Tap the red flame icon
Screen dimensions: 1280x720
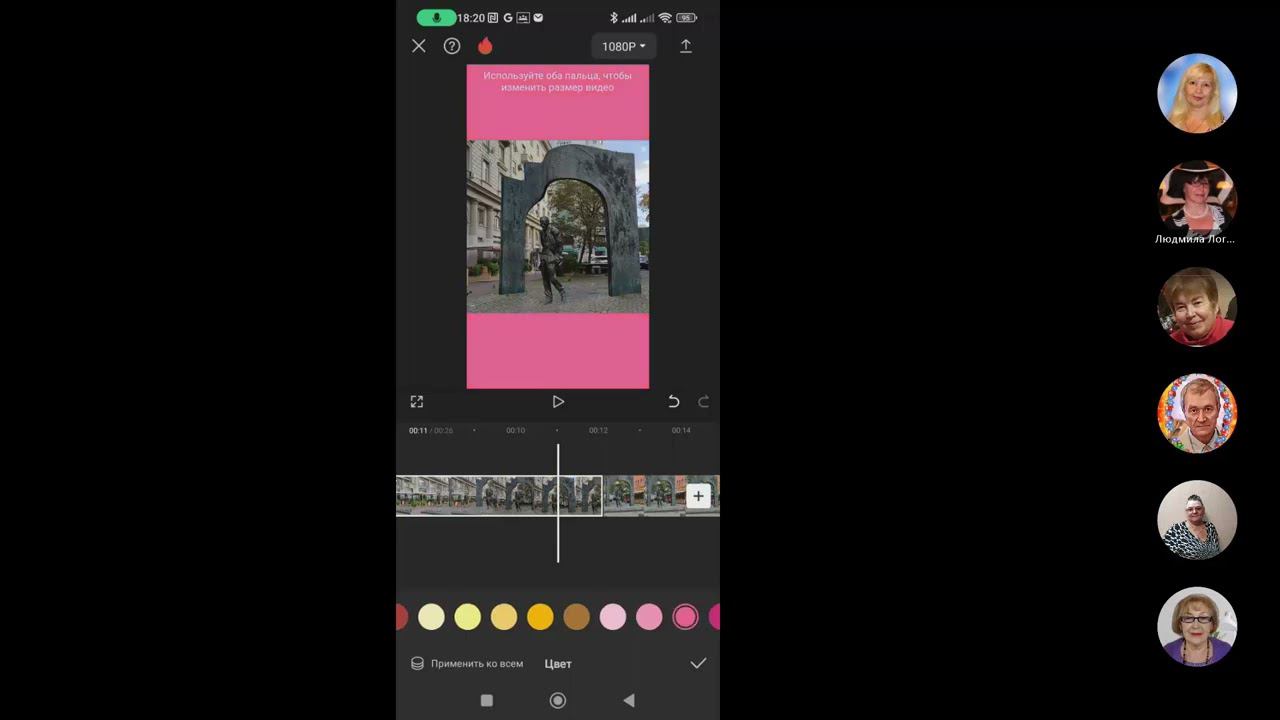tap(485, 46)
